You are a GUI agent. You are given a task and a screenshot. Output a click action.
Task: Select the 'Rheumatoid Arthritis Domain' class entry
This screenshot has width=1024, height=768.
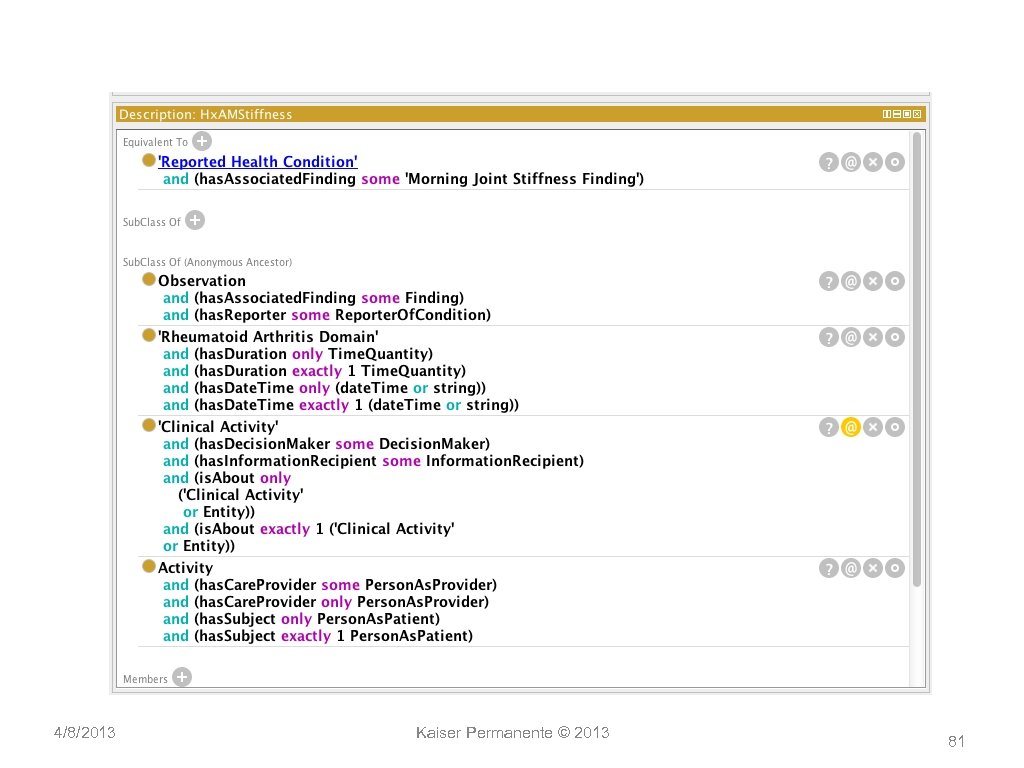click(x=268, y=337)
